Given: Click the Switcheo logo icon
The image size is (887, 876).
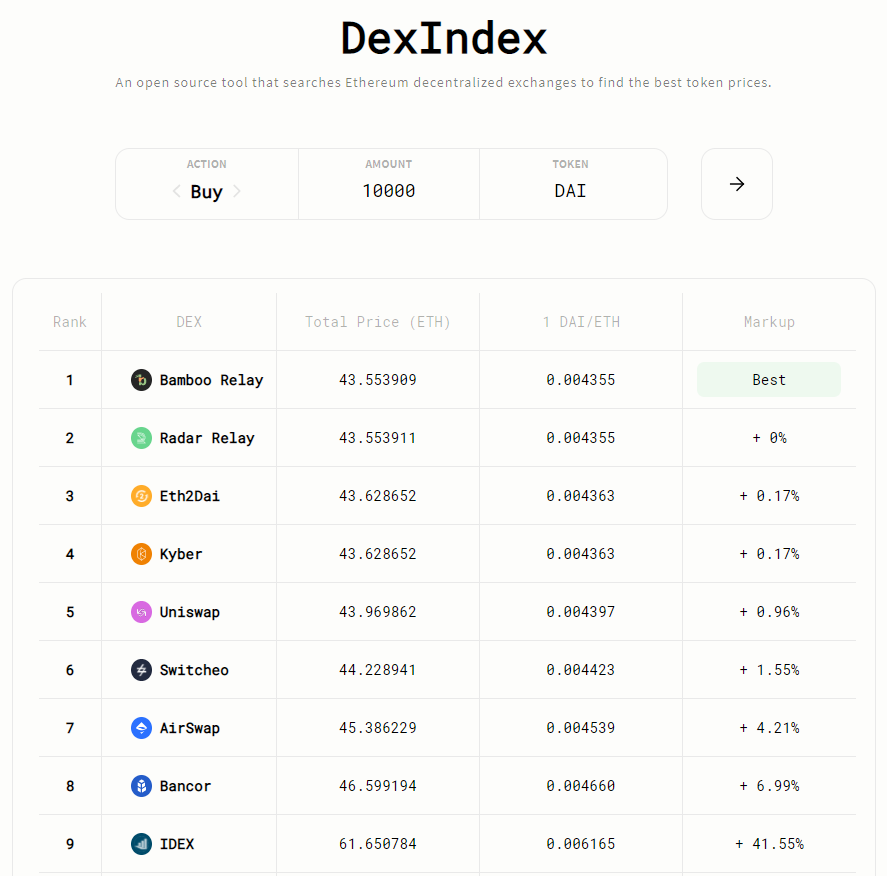Looking at the screenshot, I should (141, 670).
